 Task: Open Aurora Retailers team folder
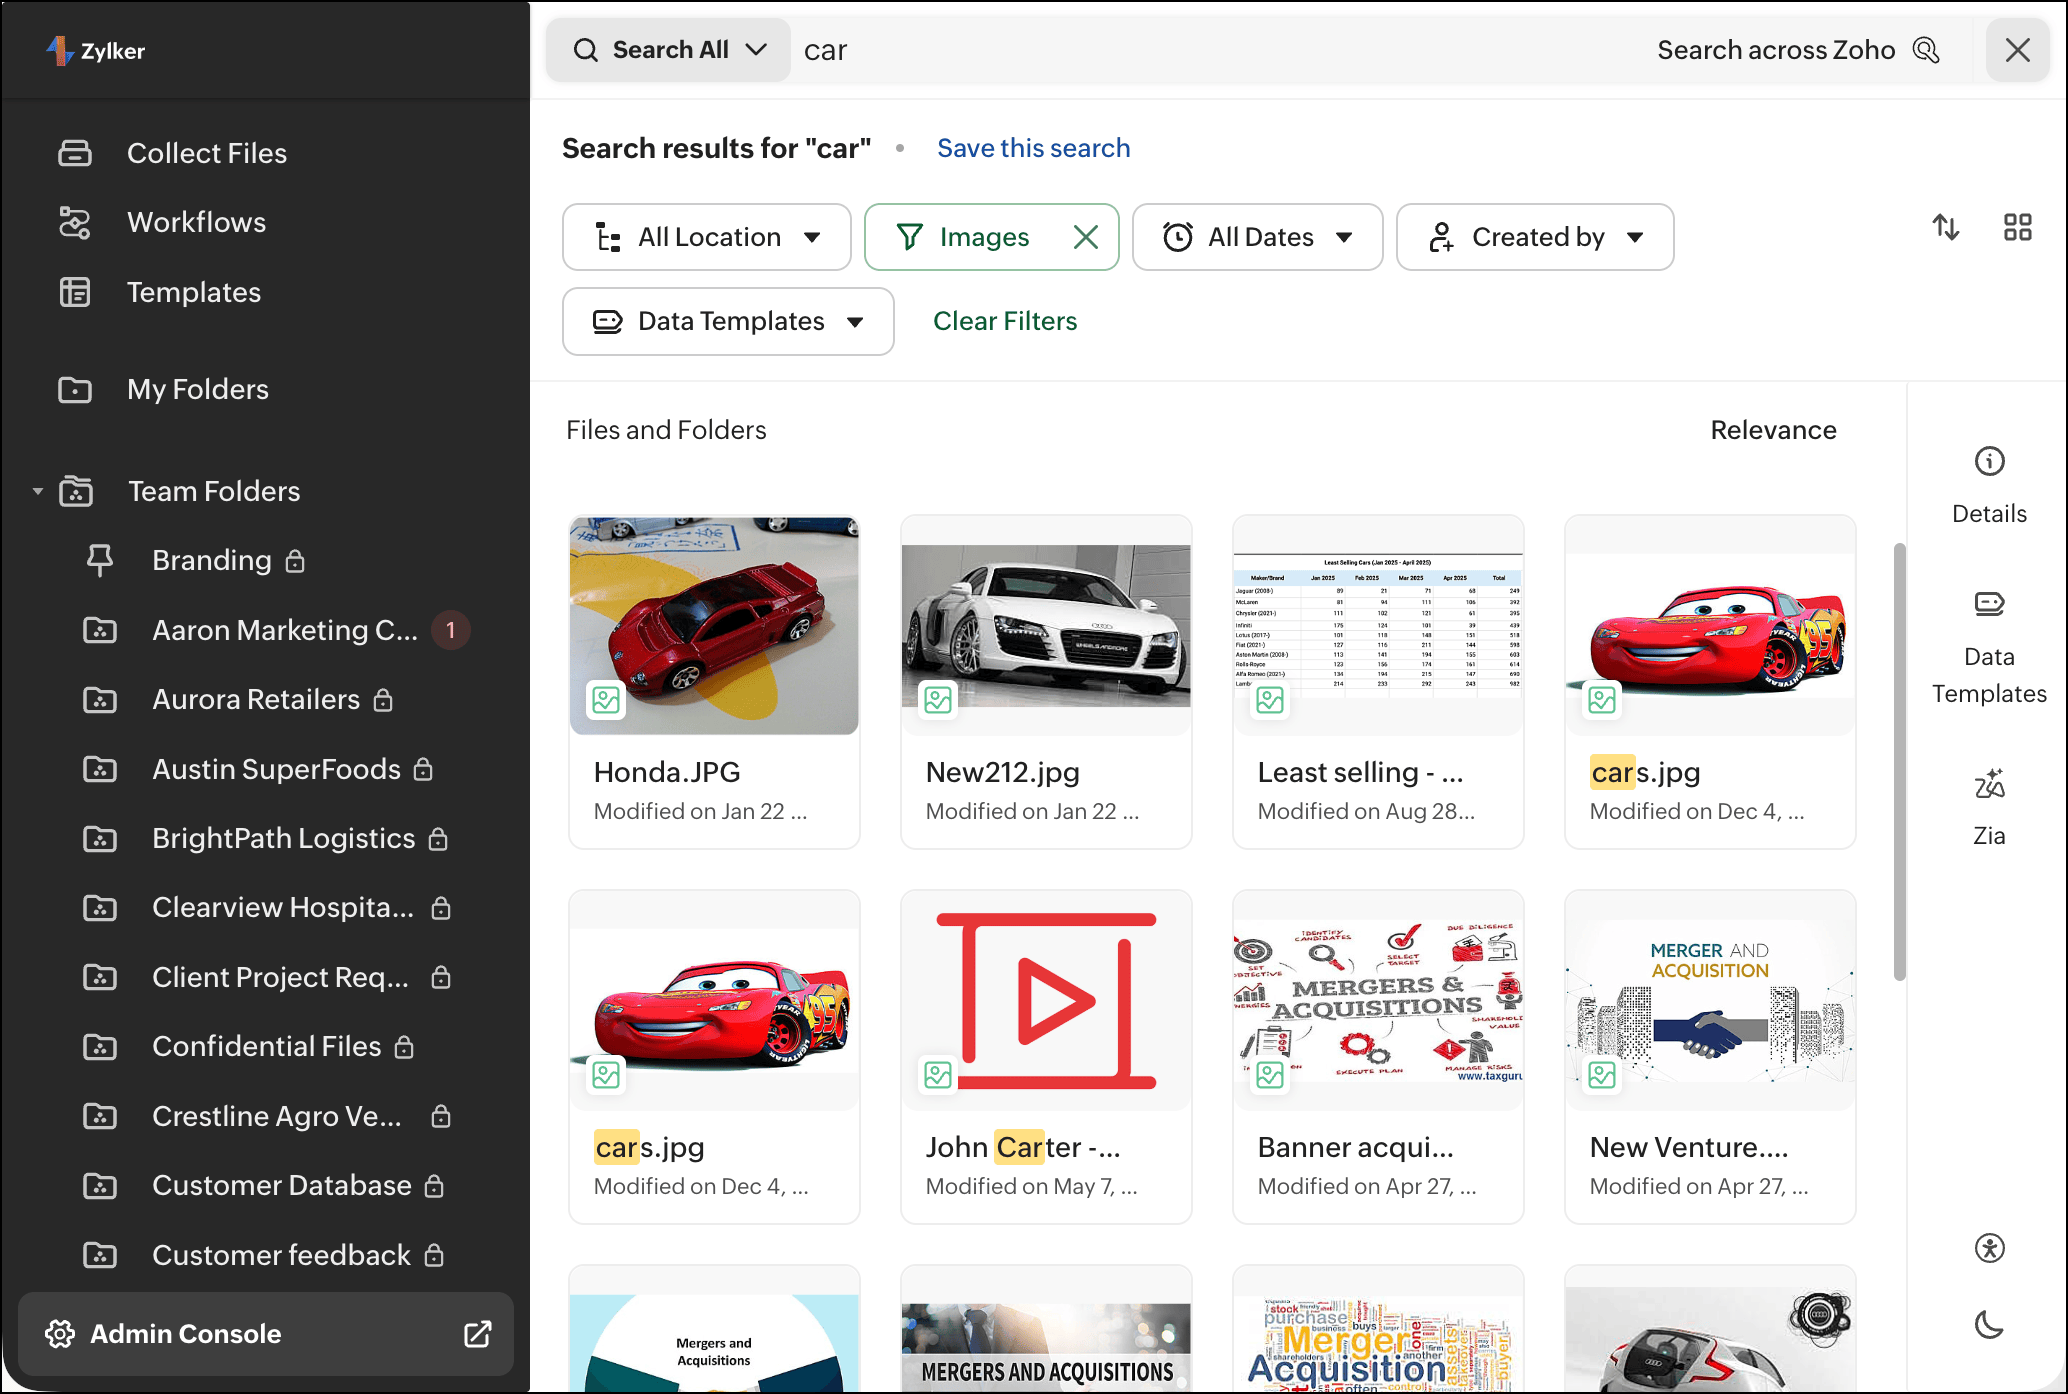[x=256, y=699]
